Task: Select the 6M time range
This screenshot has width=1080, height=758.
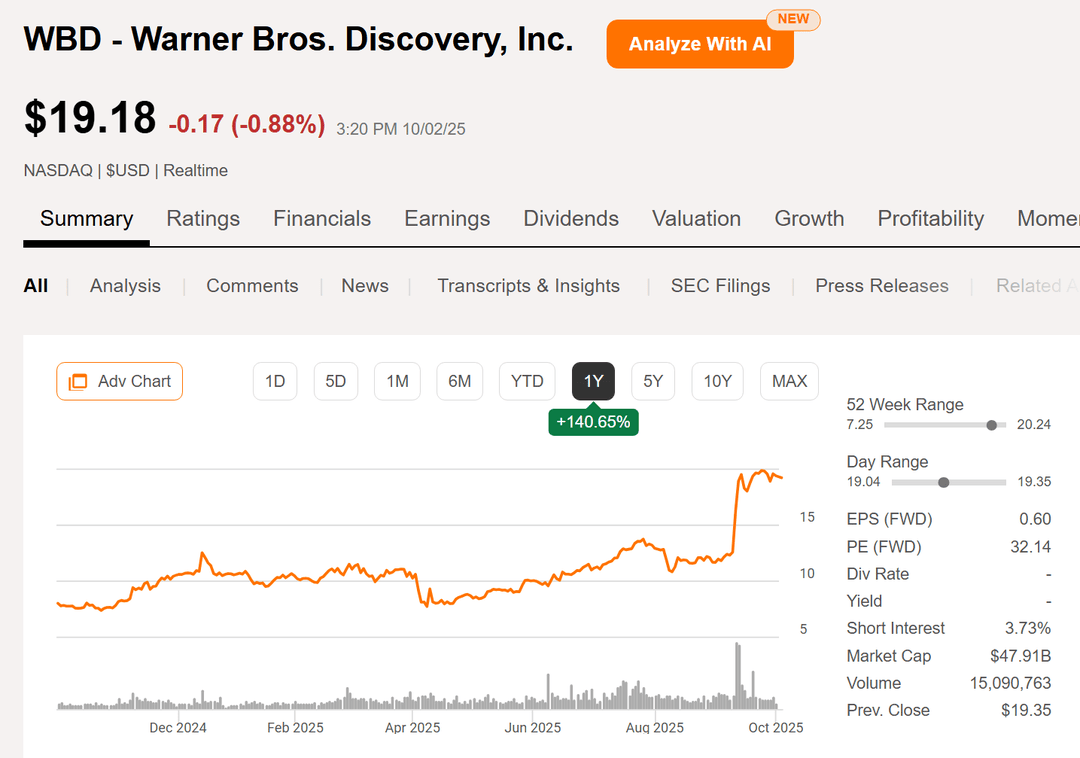Action: coord(459,381)
